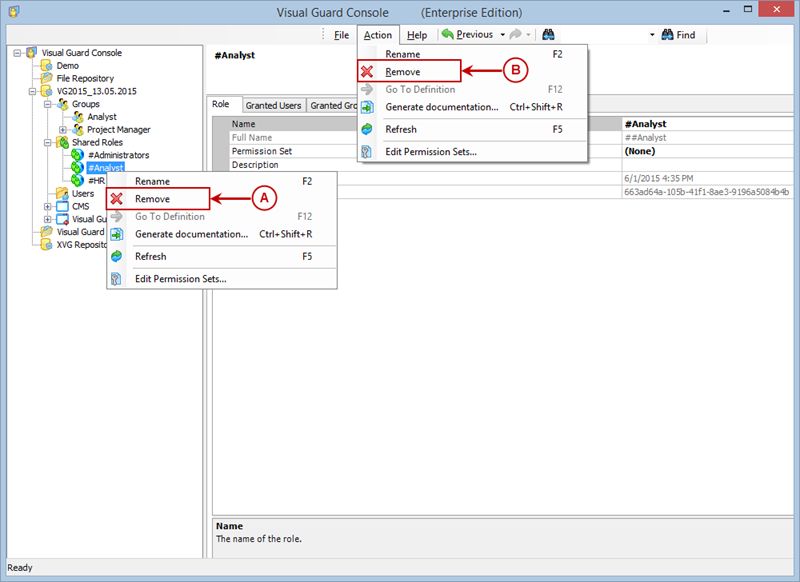Click the 6/1/2015 4:35 PM date value
Image resolution: width=800 pixels, height=582 pixels.
point(659,179)
